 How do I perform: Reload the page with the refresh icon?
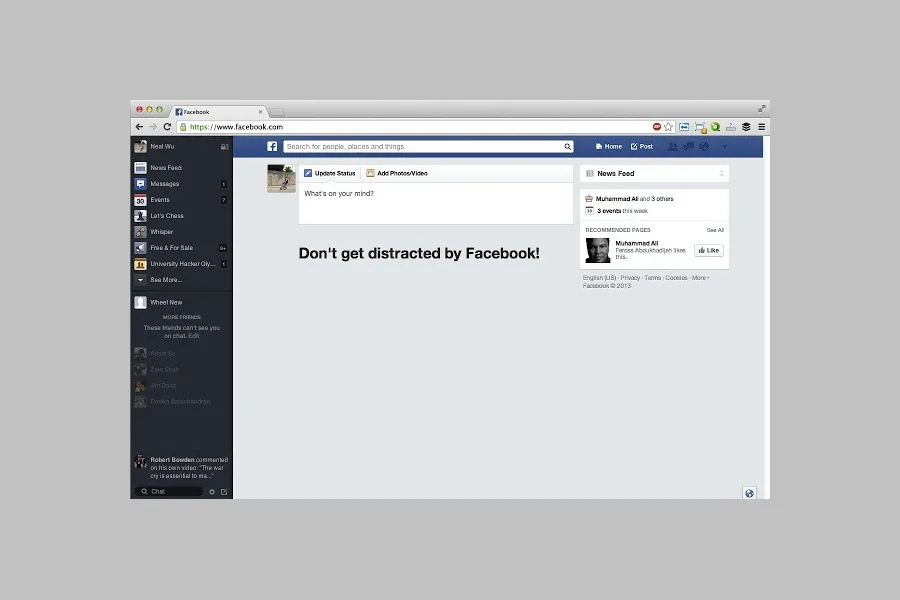(167, 127)
